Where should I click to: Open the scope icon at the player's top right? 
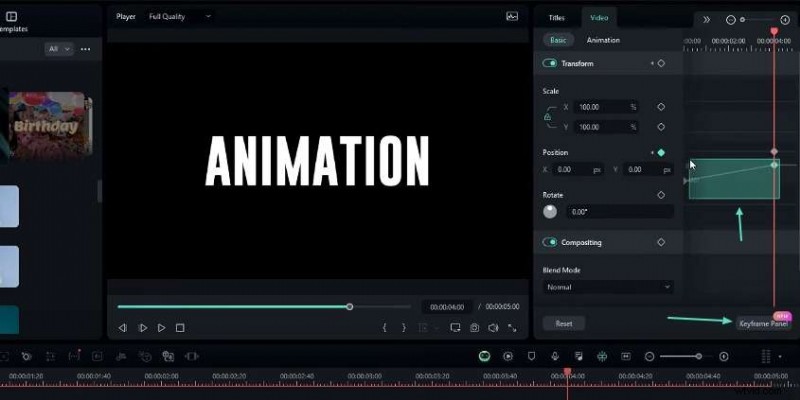pyautogui.click(x=512, y=17)
